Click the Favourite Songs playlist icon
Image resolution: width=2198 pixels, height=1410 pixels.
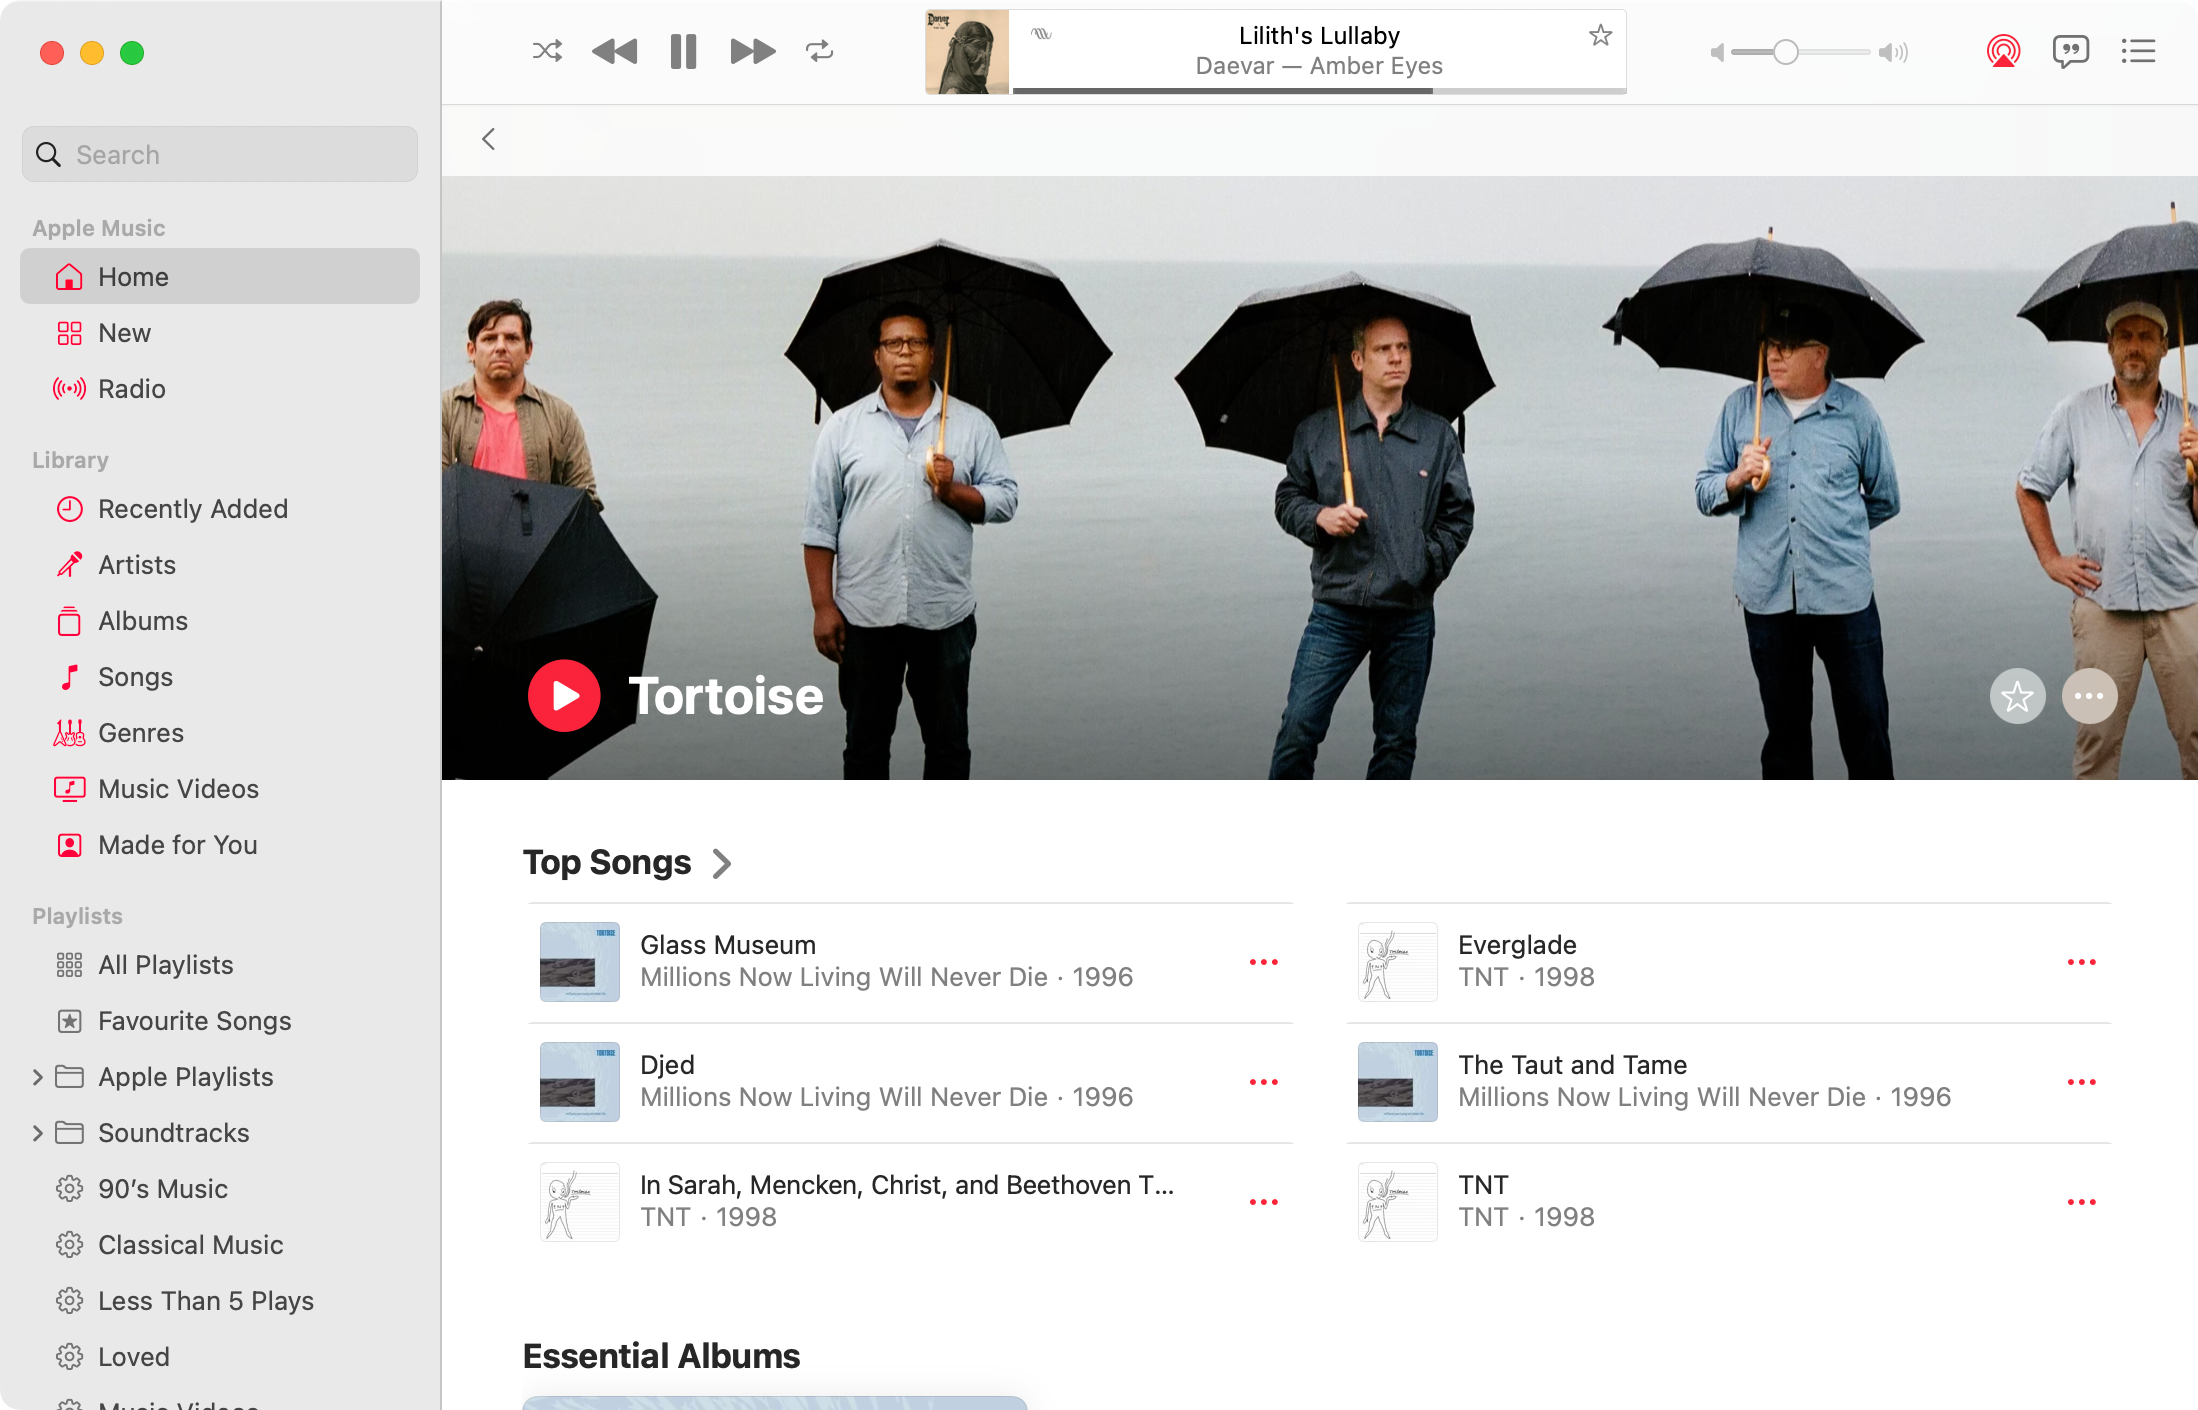pos(69,1021)
